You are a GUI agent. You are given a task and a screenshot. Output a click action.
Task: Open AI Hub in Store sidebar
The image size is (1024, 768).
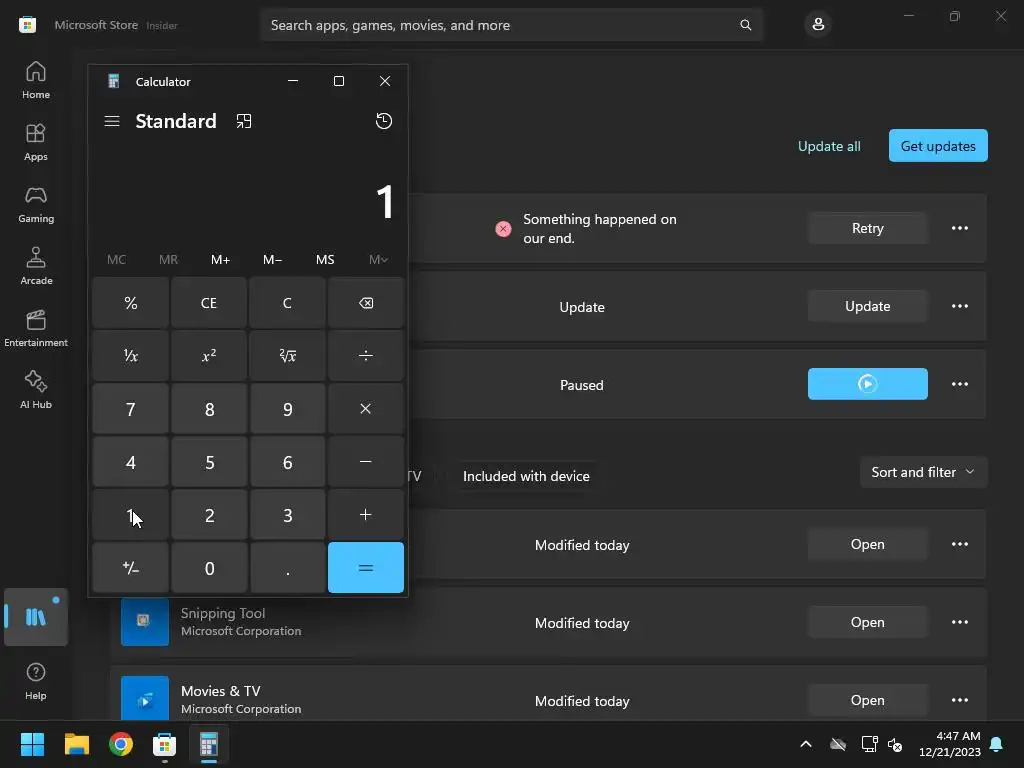click(36, 390)
